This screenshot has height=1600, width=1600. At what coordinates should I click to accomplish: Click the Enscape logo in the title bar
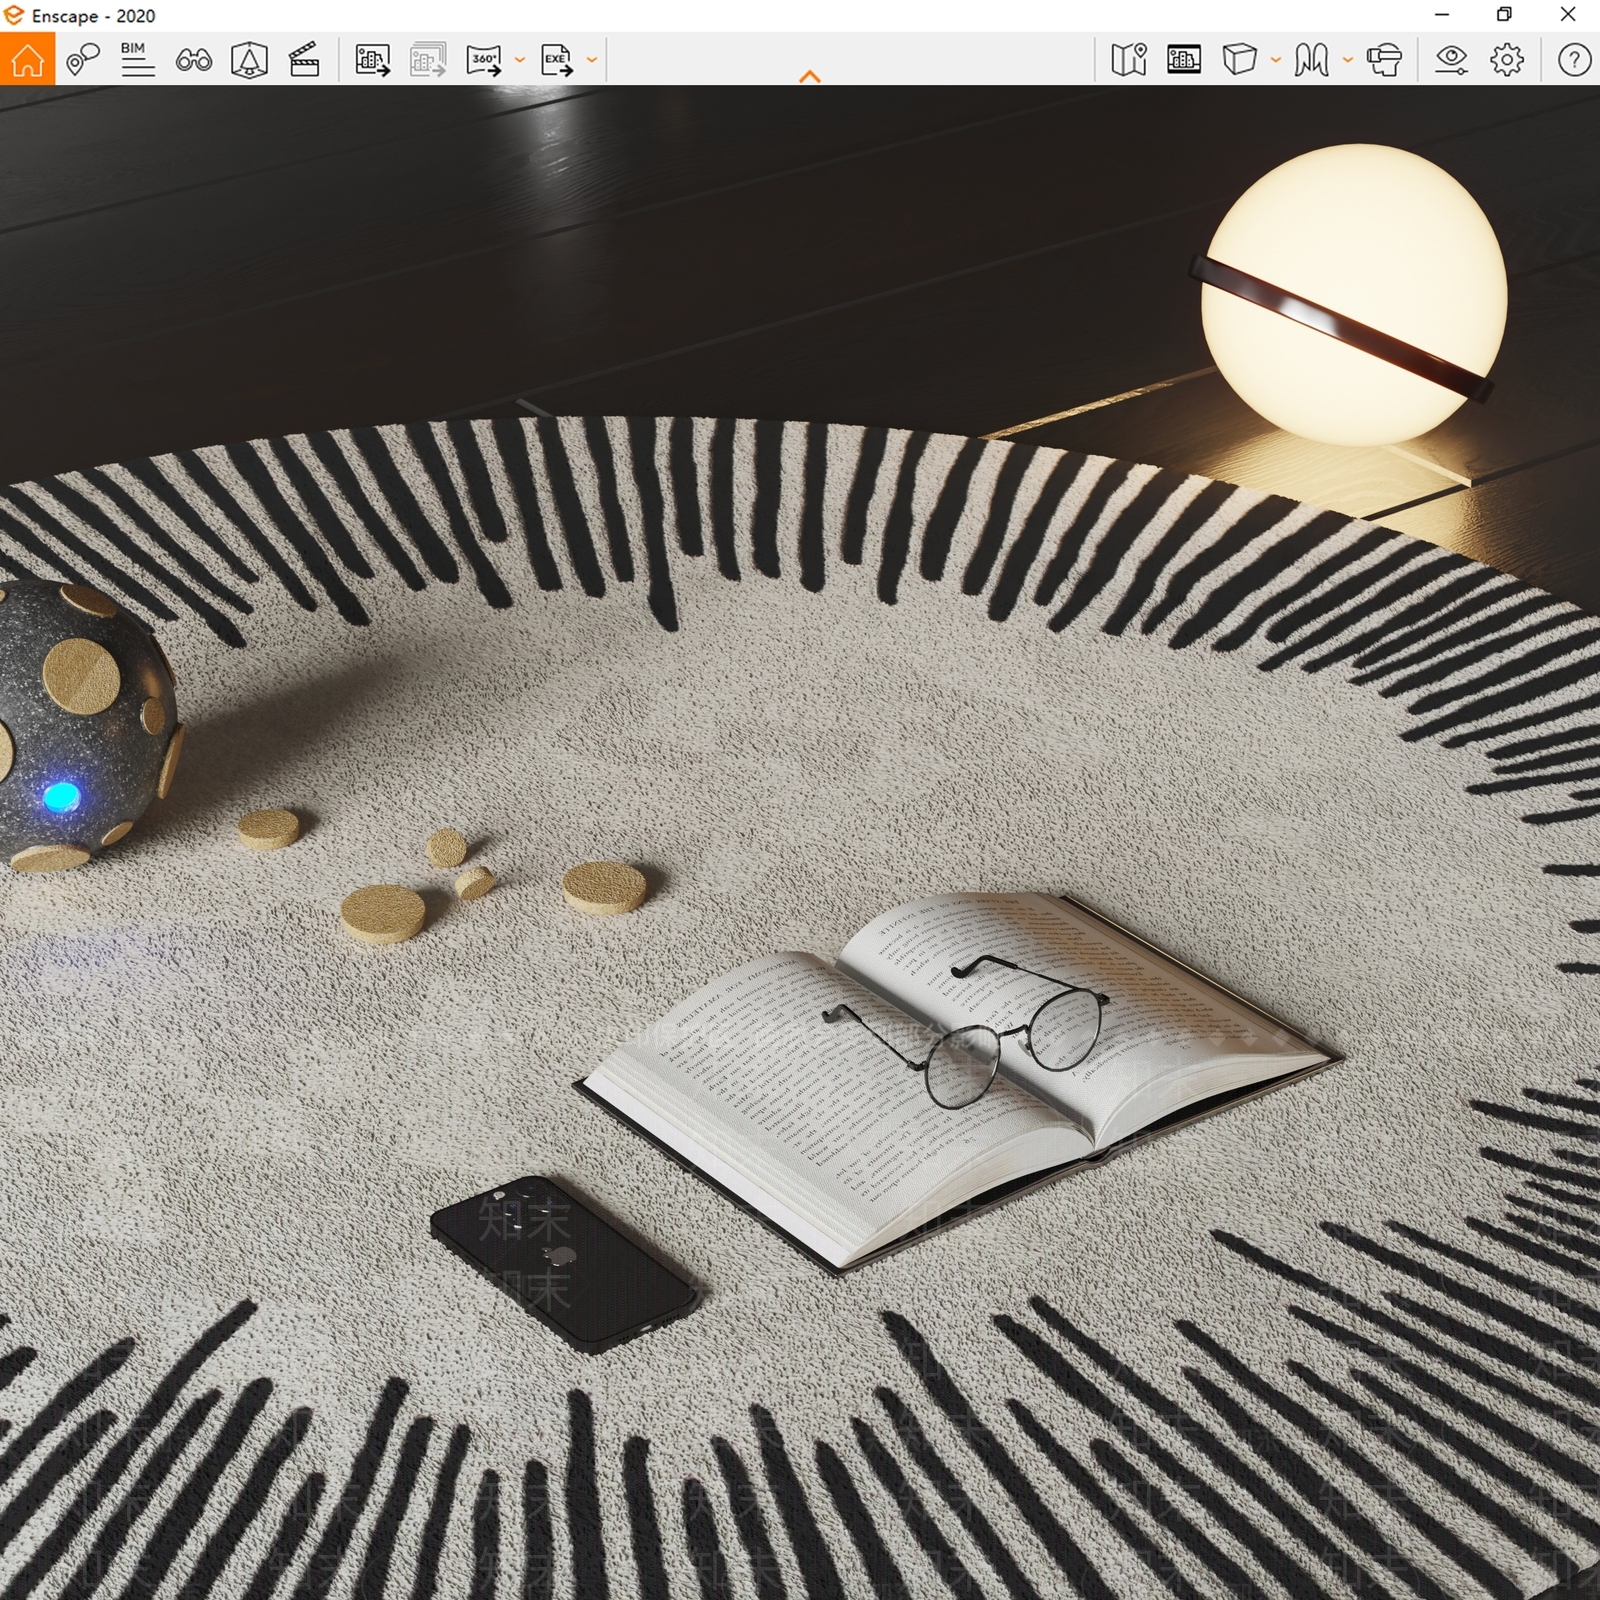(x=13, y=15)
